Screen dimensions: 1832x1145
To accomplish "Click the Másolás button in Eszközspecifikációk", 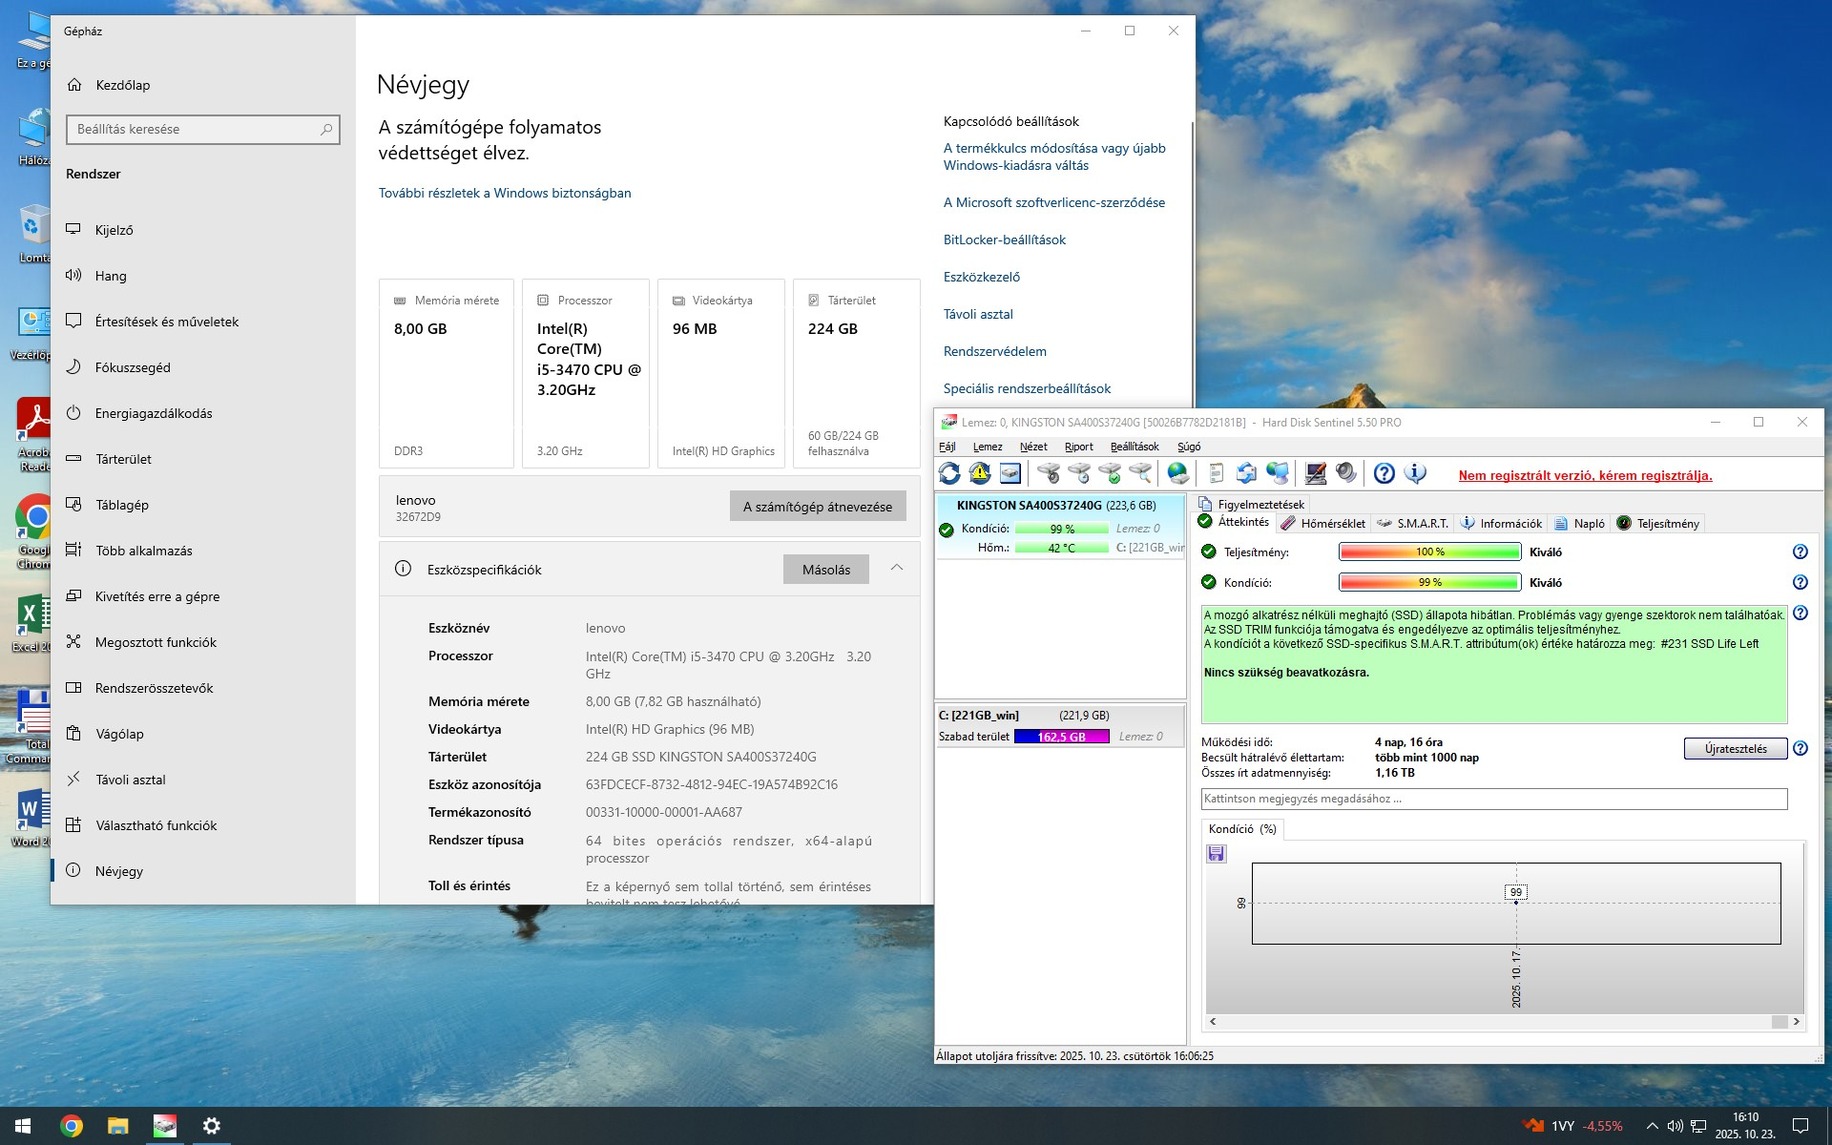I will coord(826,569).
